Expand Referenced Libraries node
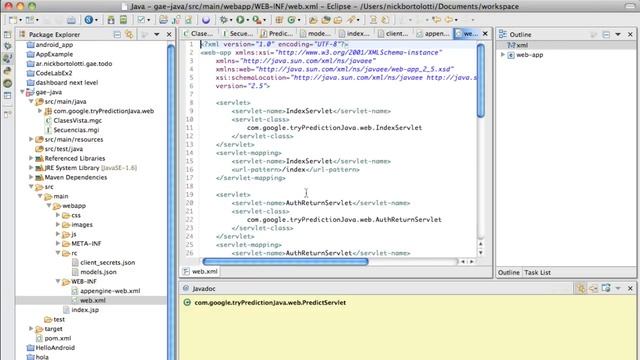 31,158
